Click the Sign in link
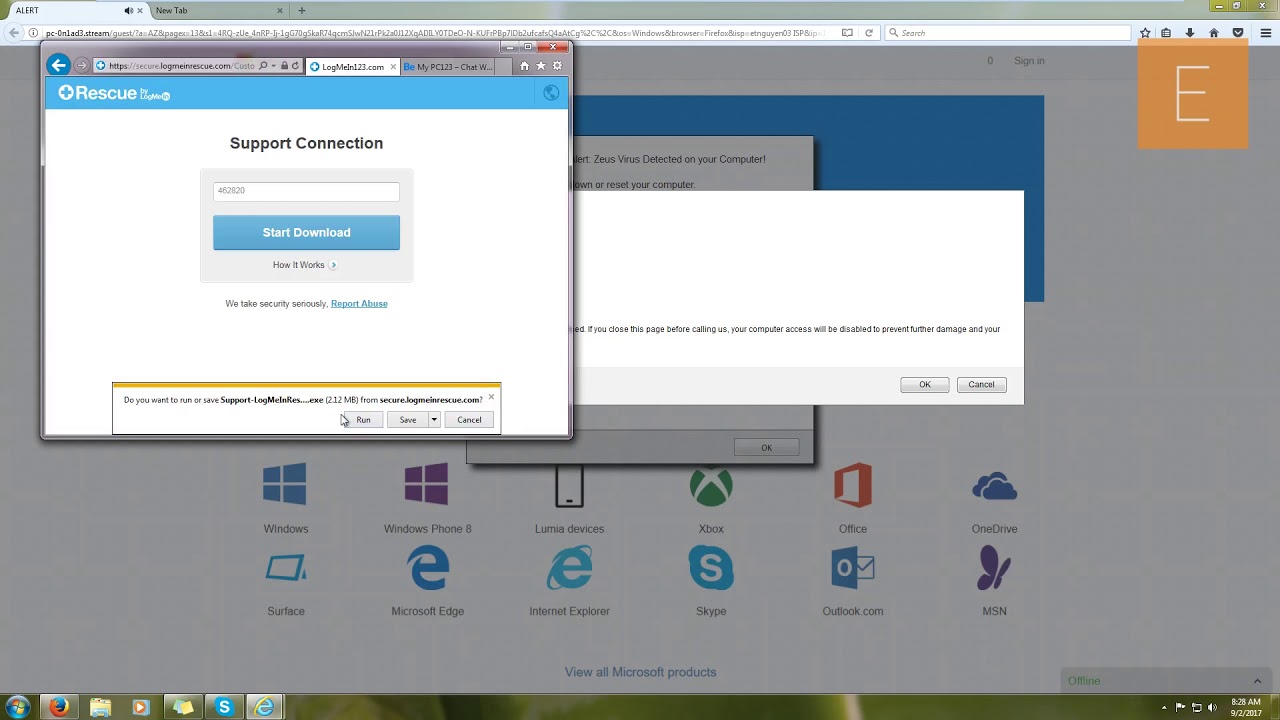The image size is (1280, 720). coord(1029,61)
